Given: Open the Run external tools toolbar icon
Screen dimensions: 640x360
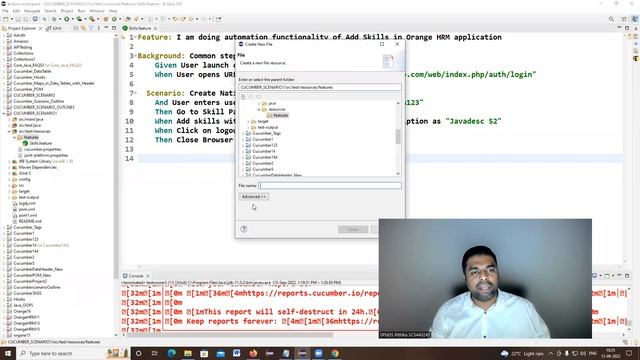Looking at the screenshot, I should [92, 19].
